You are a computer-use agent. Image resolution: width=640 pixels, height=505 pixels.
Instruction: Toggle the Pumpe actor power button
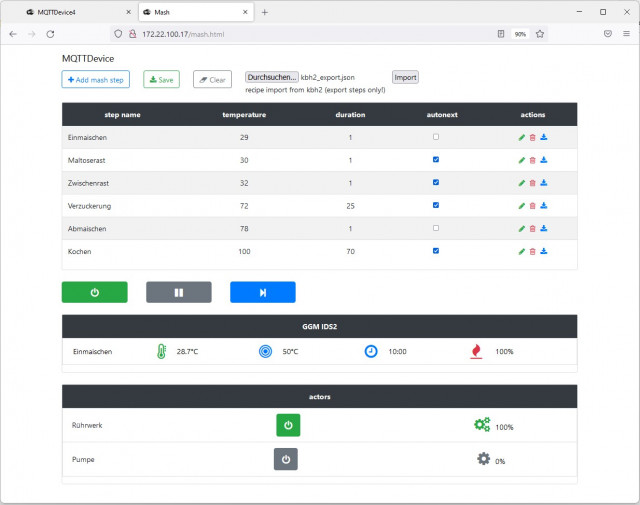(286, 459)
